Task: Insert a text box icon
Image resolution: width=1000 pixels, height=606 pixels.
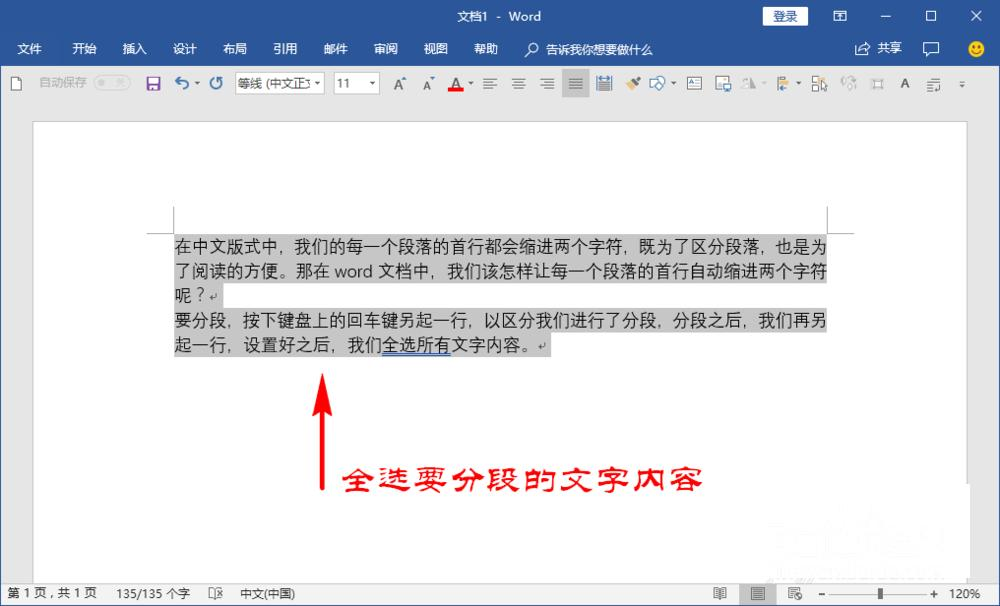Action: pyautogui.click(x=695, y=84)
